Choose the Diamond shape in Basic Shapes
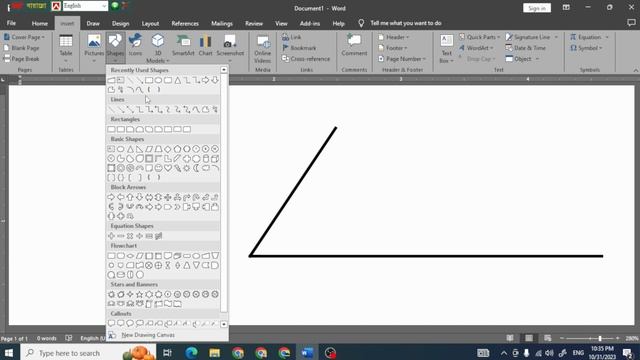 (x=168, y=149)
